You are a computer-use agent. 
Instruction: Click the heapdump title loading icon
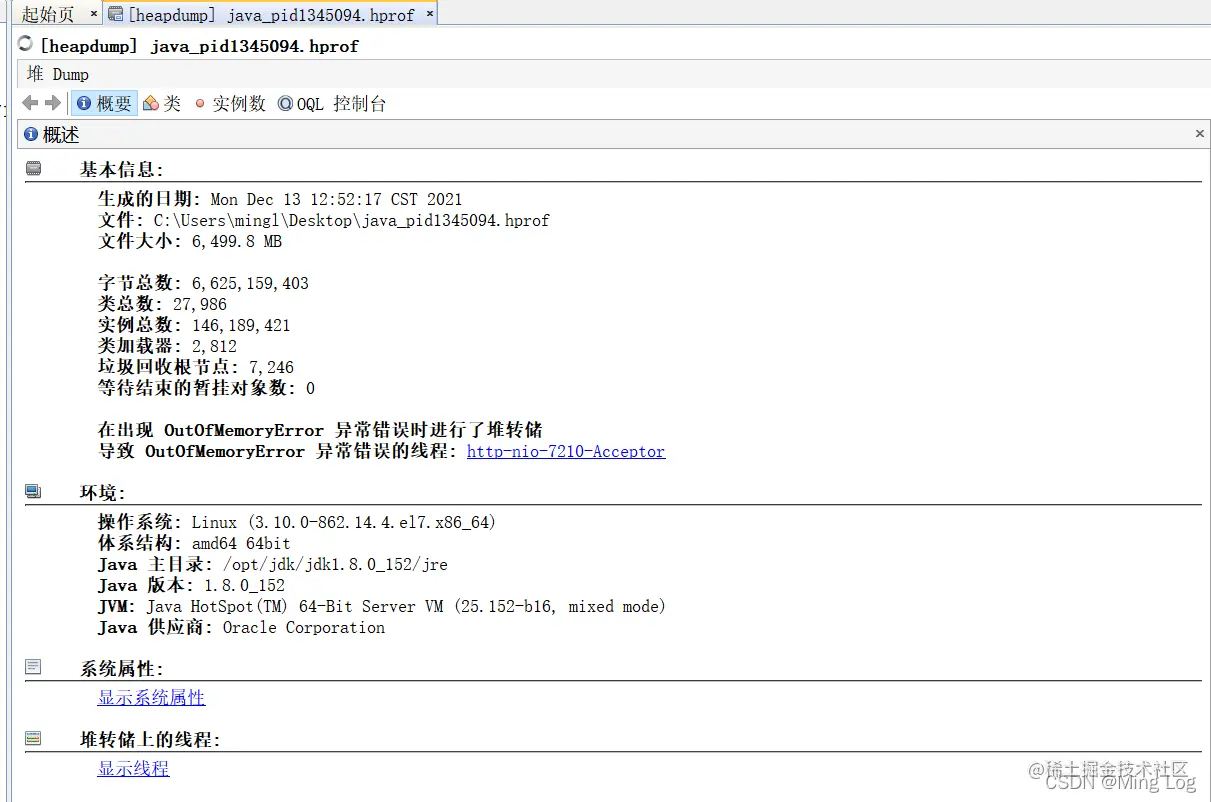tap(26, 44)
